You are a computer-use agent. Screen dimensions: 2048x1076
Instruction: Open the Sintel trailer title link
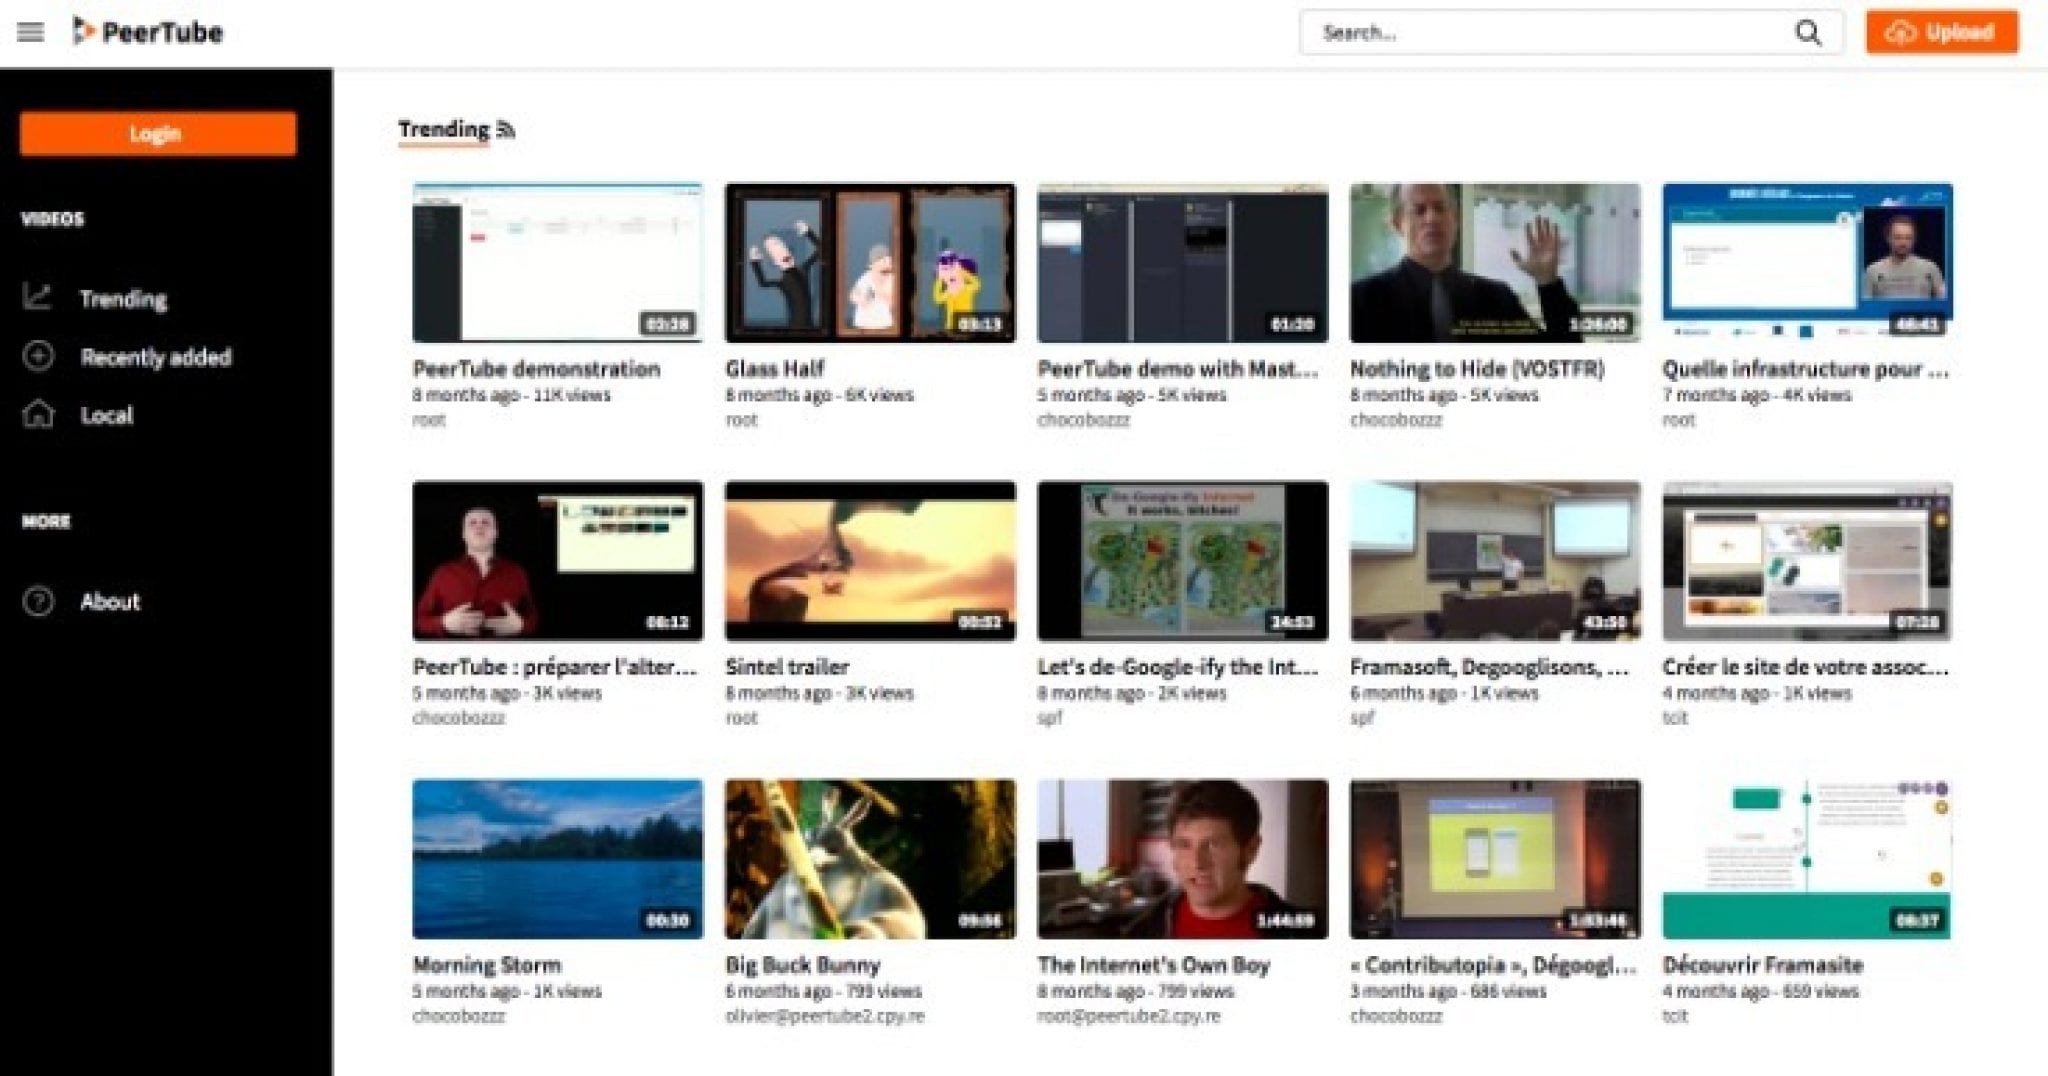(787, 667)
